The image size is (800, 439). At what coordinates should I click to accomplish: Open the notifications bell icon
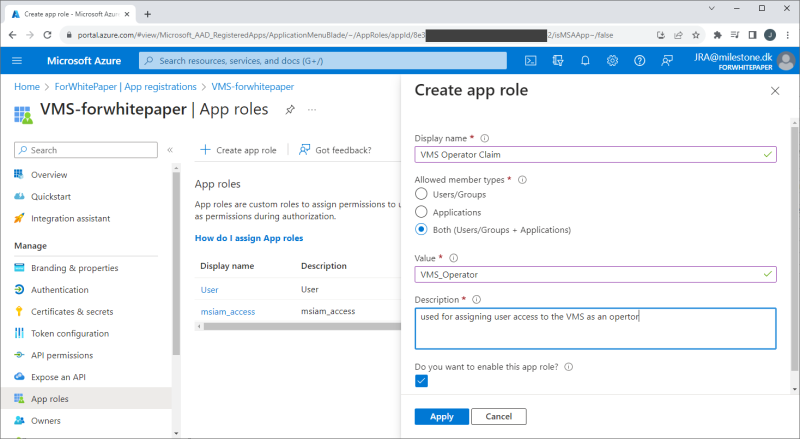click(x=586, y=60)
